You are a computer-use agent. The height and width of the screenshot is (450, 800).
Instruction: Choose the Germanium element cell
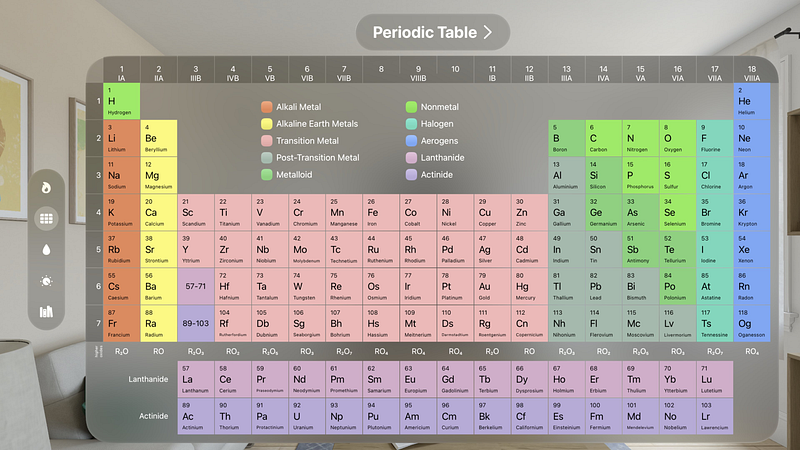604,212
